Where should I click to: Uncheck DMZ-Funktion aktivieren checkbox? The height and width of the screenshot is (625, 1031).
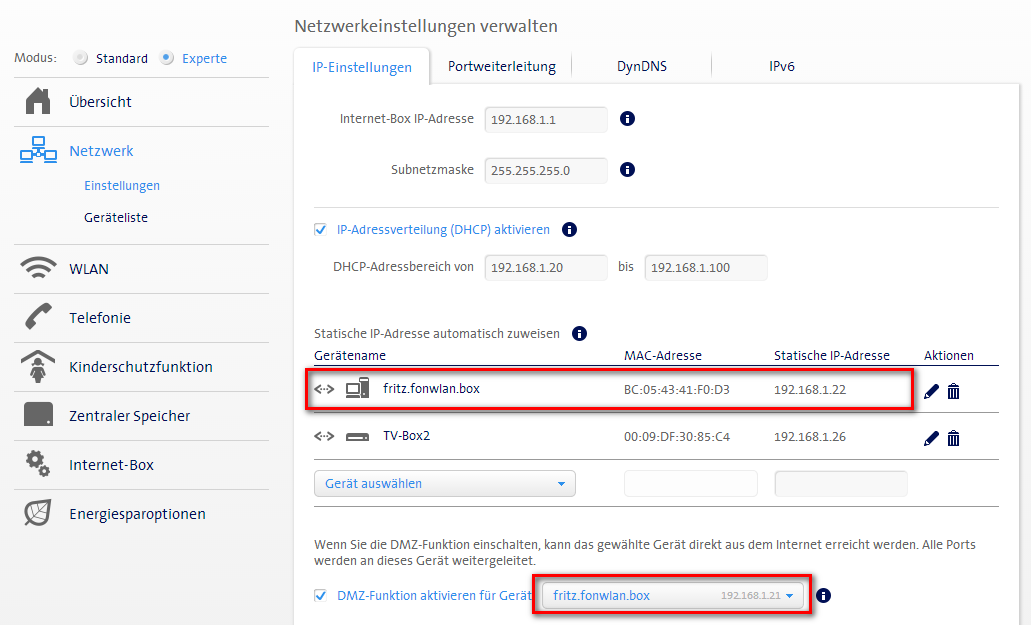pyautogui.click(x=321, y=596)
